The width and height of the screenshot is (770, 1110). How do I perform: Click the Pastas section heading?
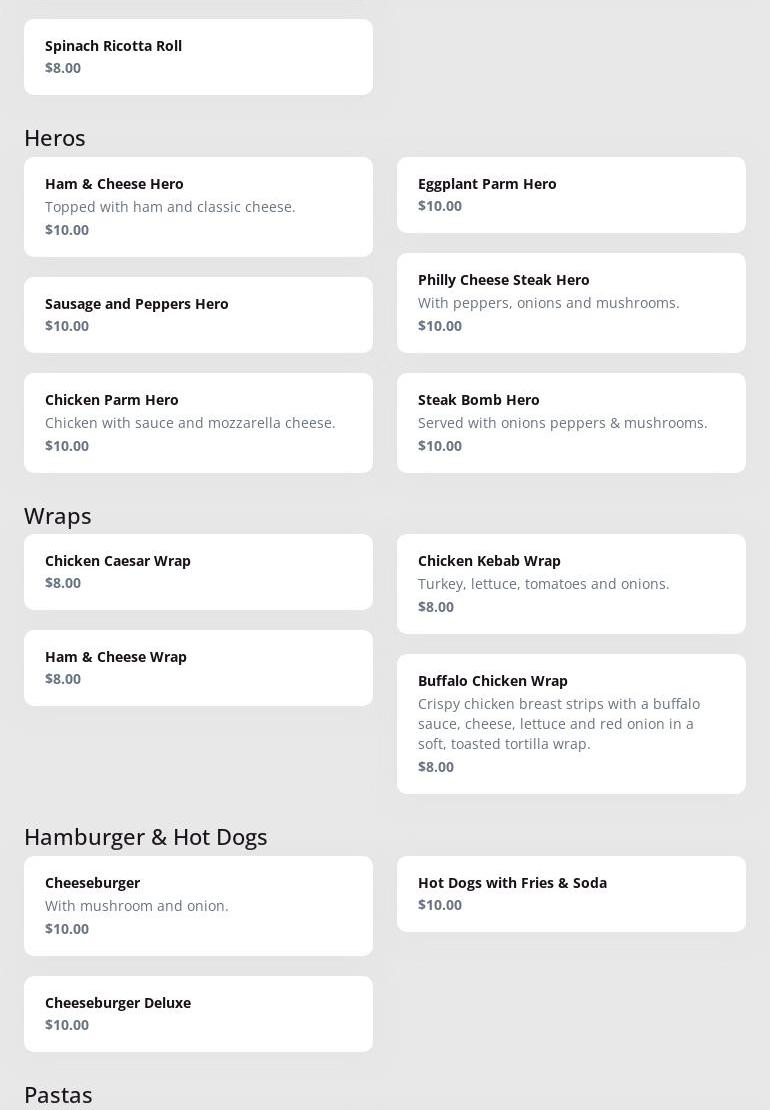click(58, 1095)
